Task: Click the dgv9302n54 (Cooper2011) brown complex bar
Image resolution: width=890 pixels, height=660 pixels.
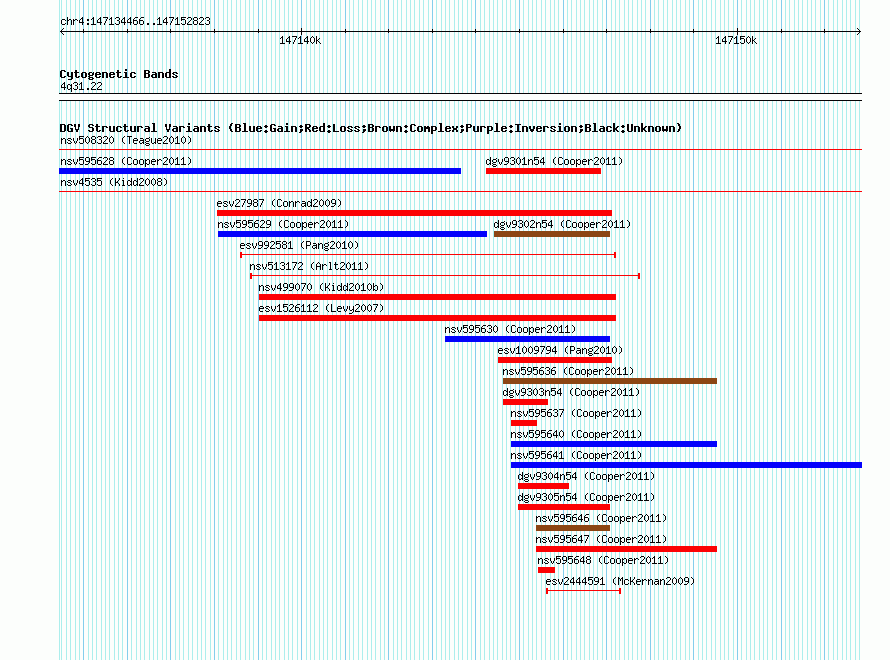Action: pyautogui.click(x=552, y=234)
